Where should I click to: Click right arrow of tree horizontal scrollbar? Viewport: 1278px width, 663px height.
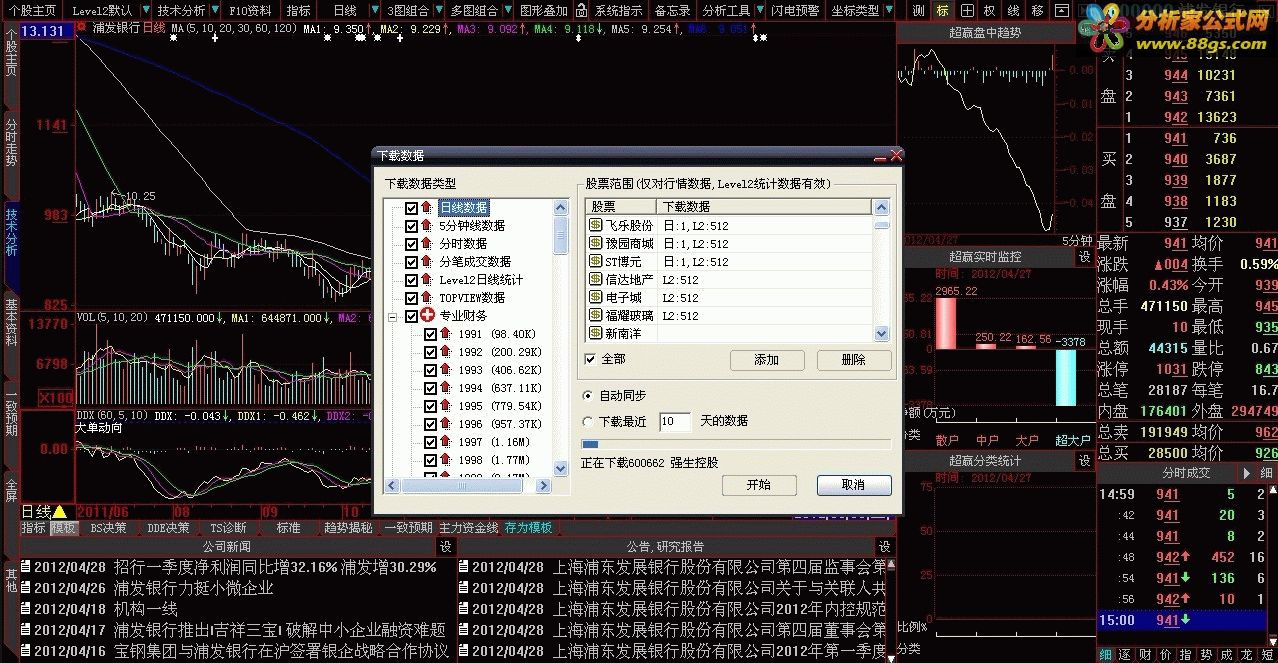click(544, 486)
